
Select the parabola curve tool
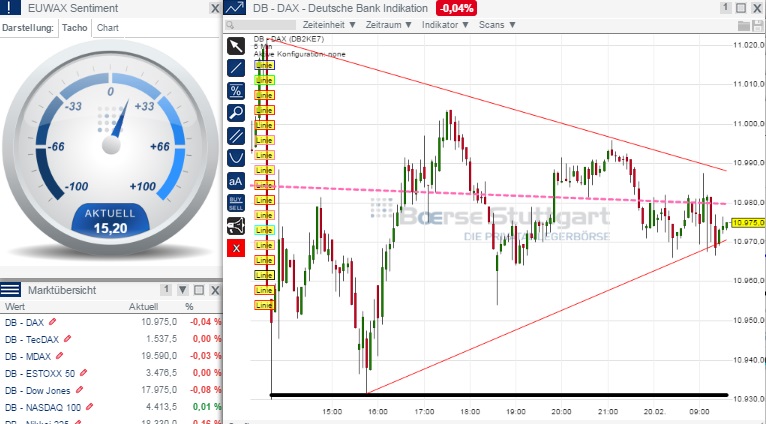tap(236, 158)
